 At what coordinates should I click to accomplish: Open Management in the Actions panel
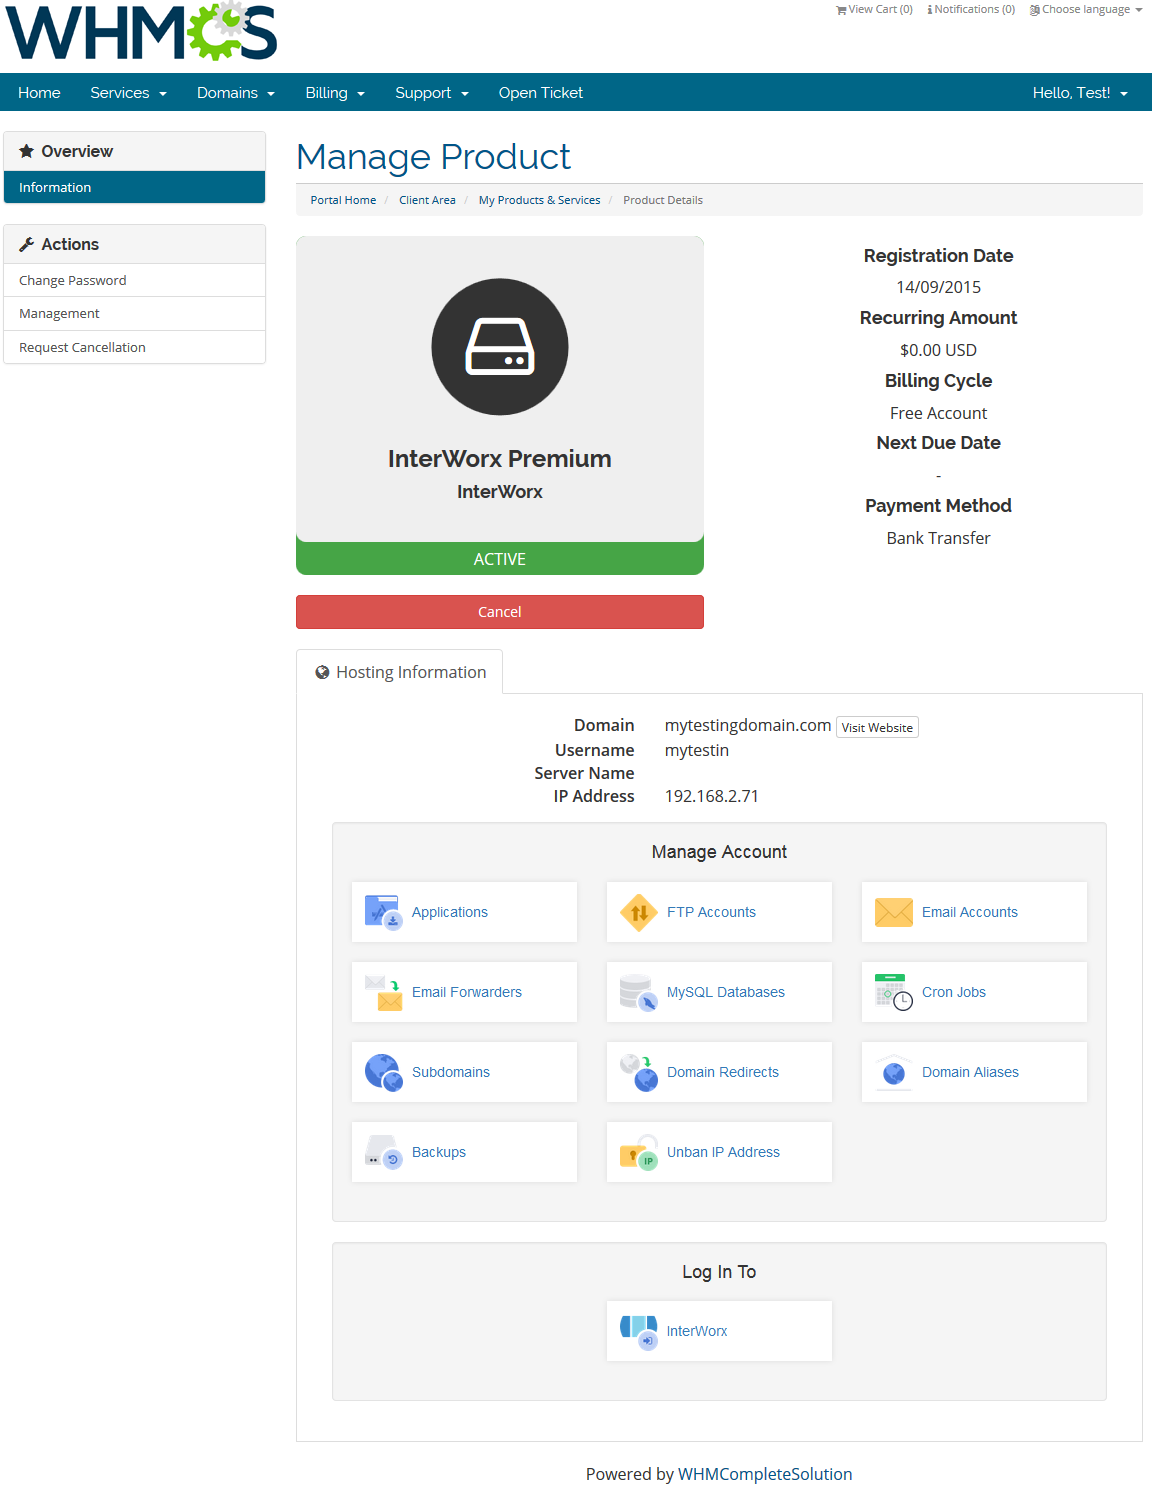coord(134,313)
